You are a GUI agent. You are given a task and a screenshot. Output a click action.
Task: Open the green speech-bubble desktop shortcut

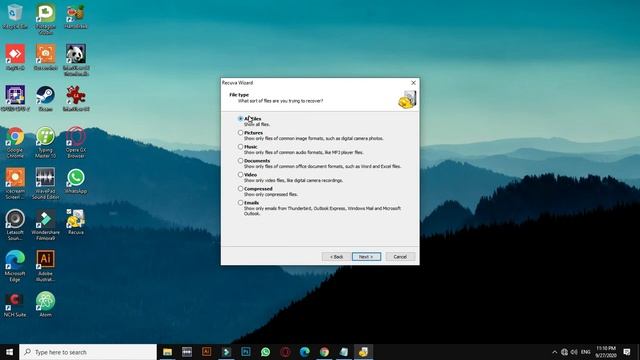click(45, 19)
